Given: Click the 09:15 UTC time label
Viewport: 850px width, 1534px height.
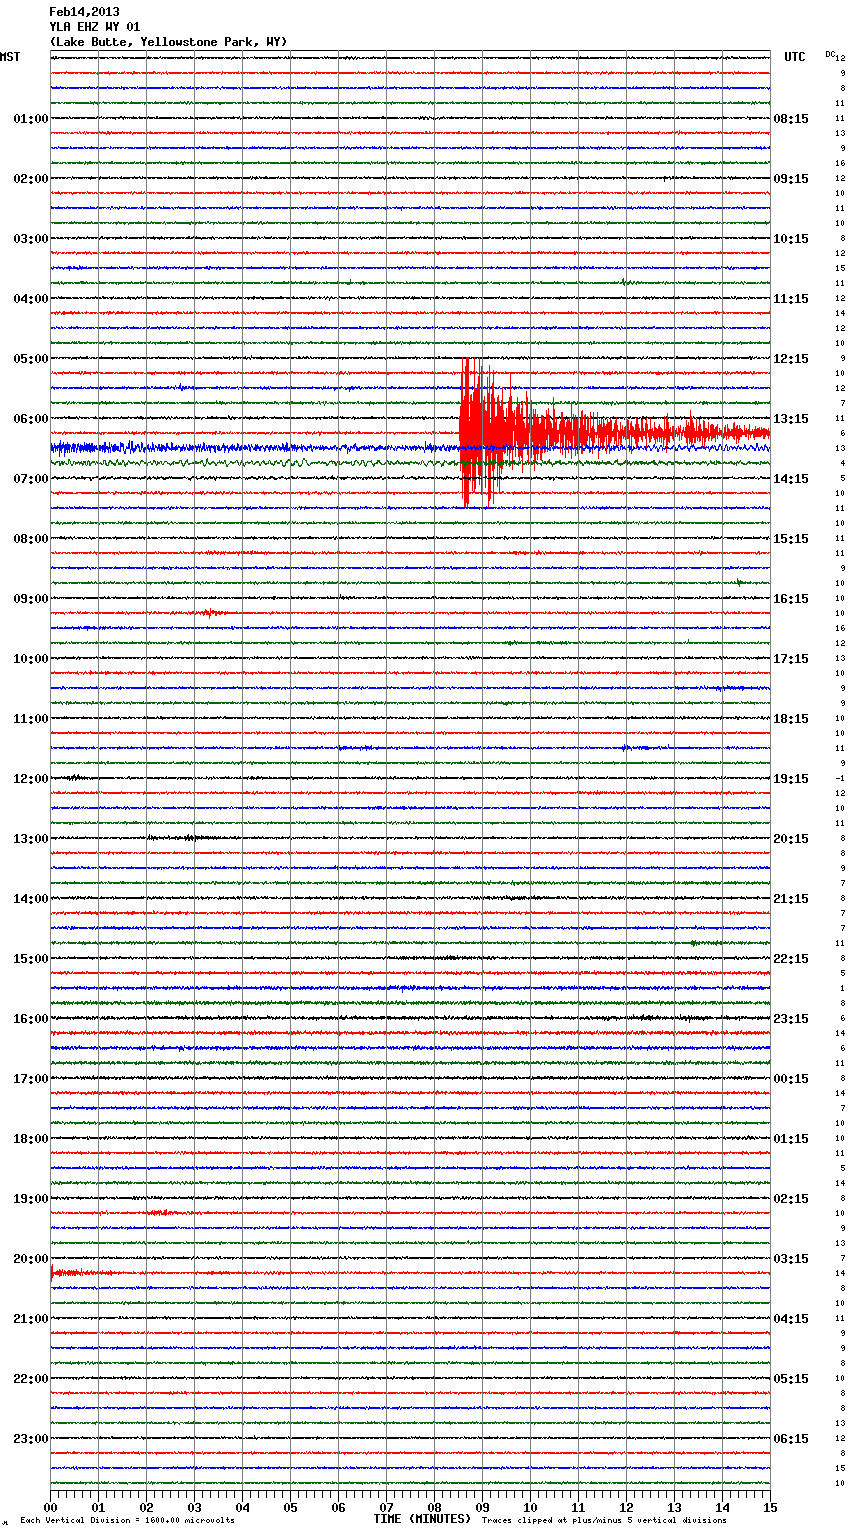Looking at the screenshot, I should tap(791, 179).
